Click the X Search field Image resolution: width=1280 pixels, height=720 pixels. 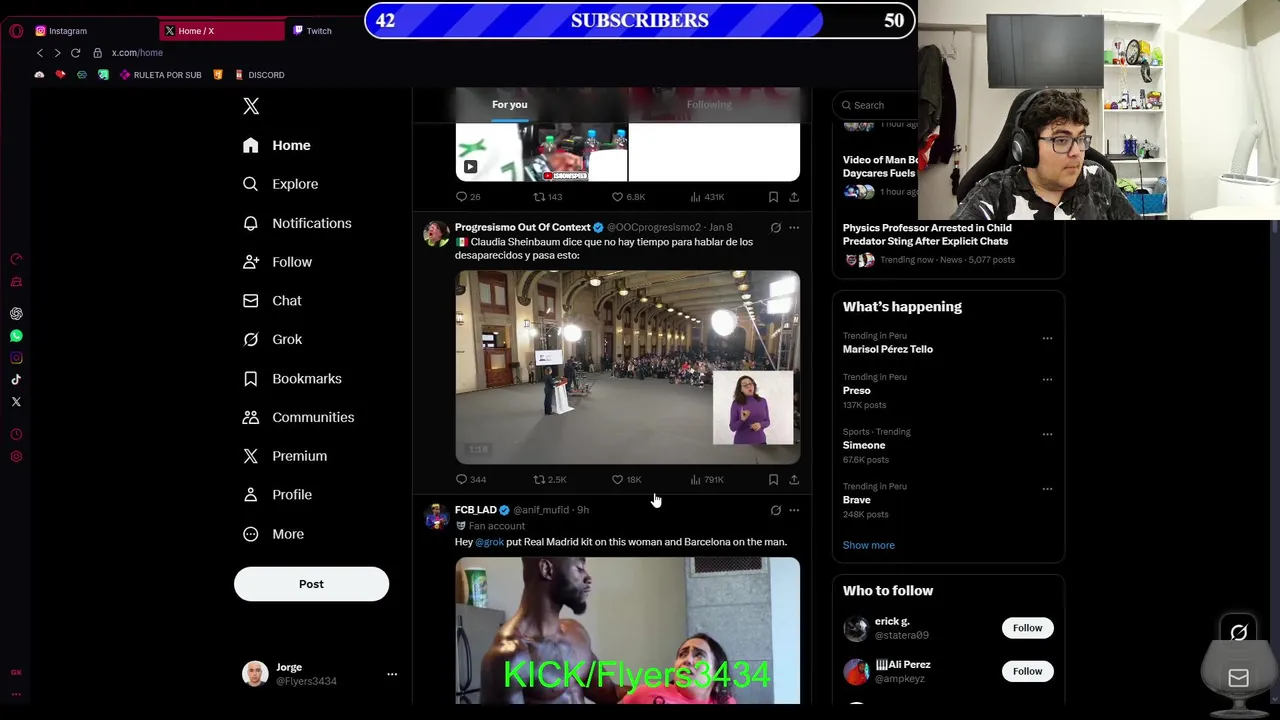pos(875,105)
